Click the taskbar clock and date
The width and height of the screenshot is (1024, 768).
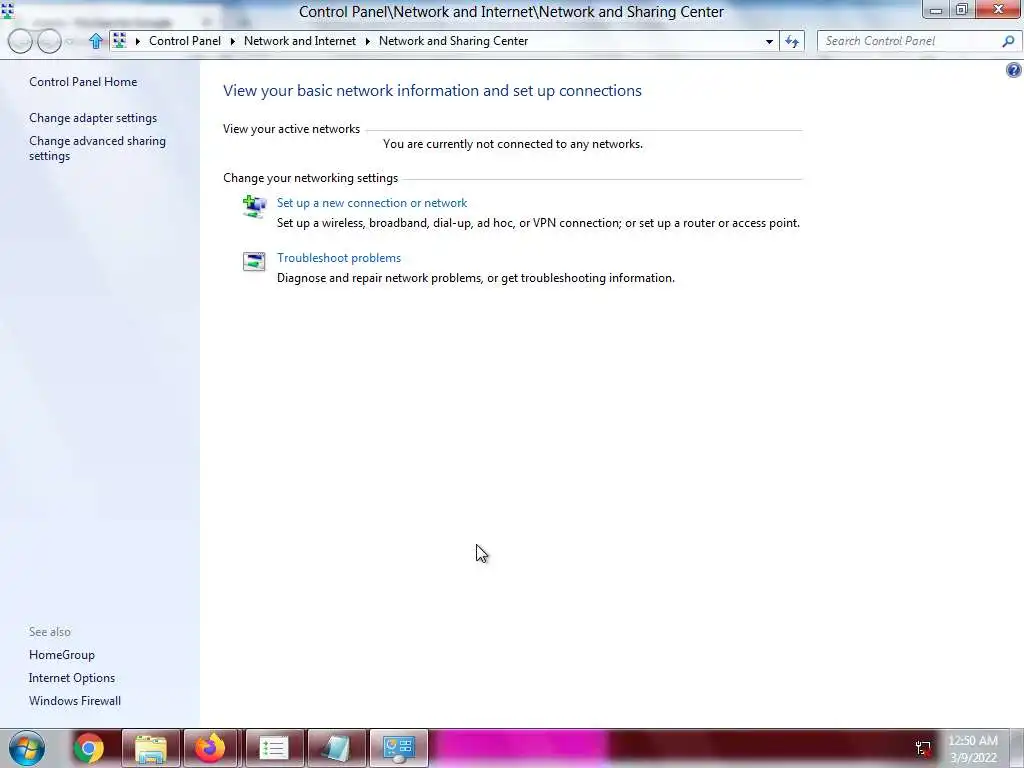coord(972,749)
